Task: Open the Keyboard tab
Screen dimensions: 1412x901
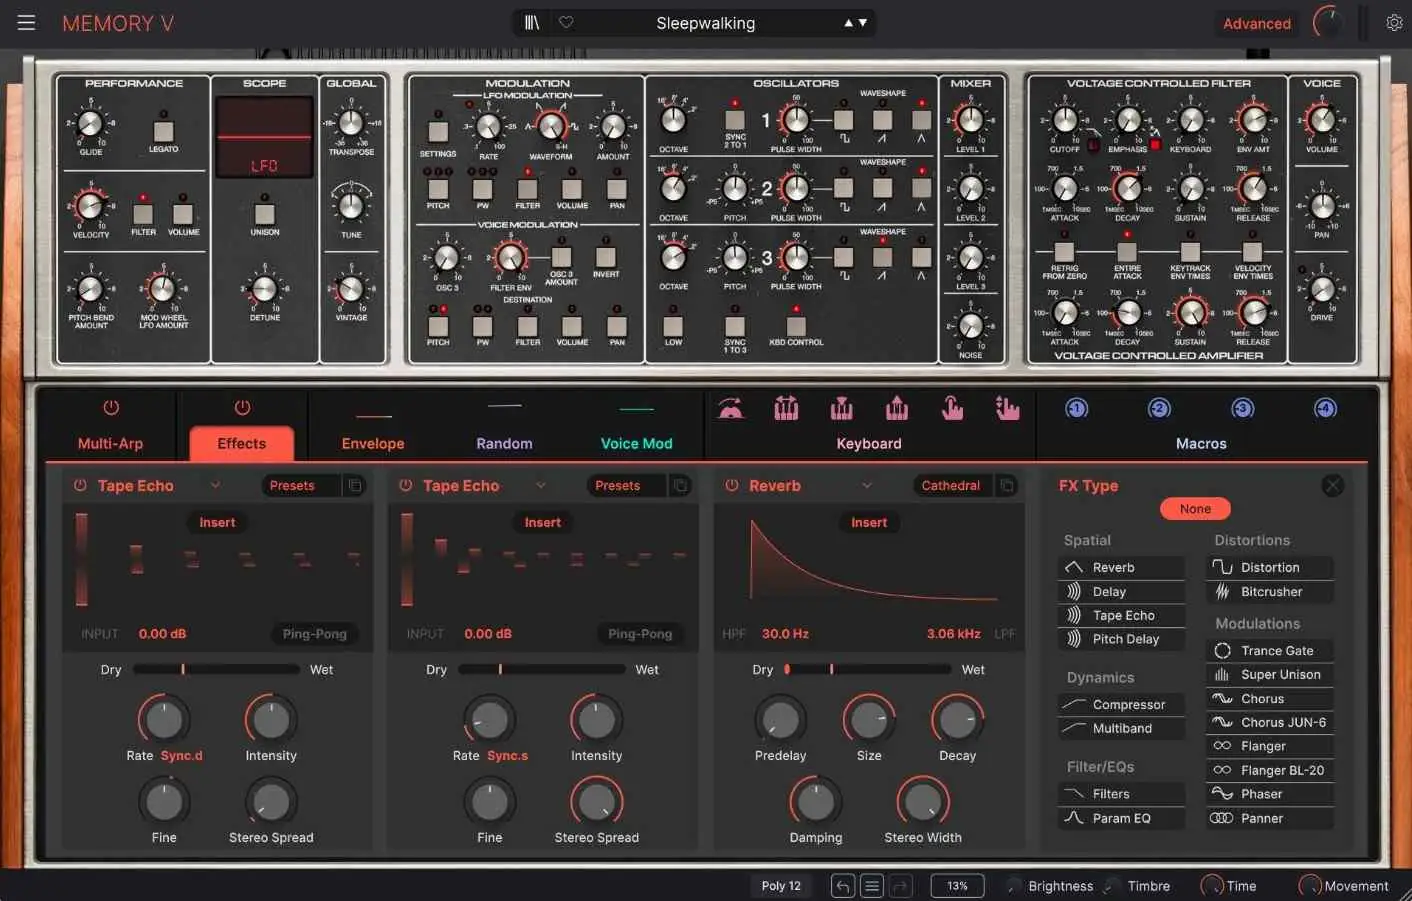Action: [869, 443]
